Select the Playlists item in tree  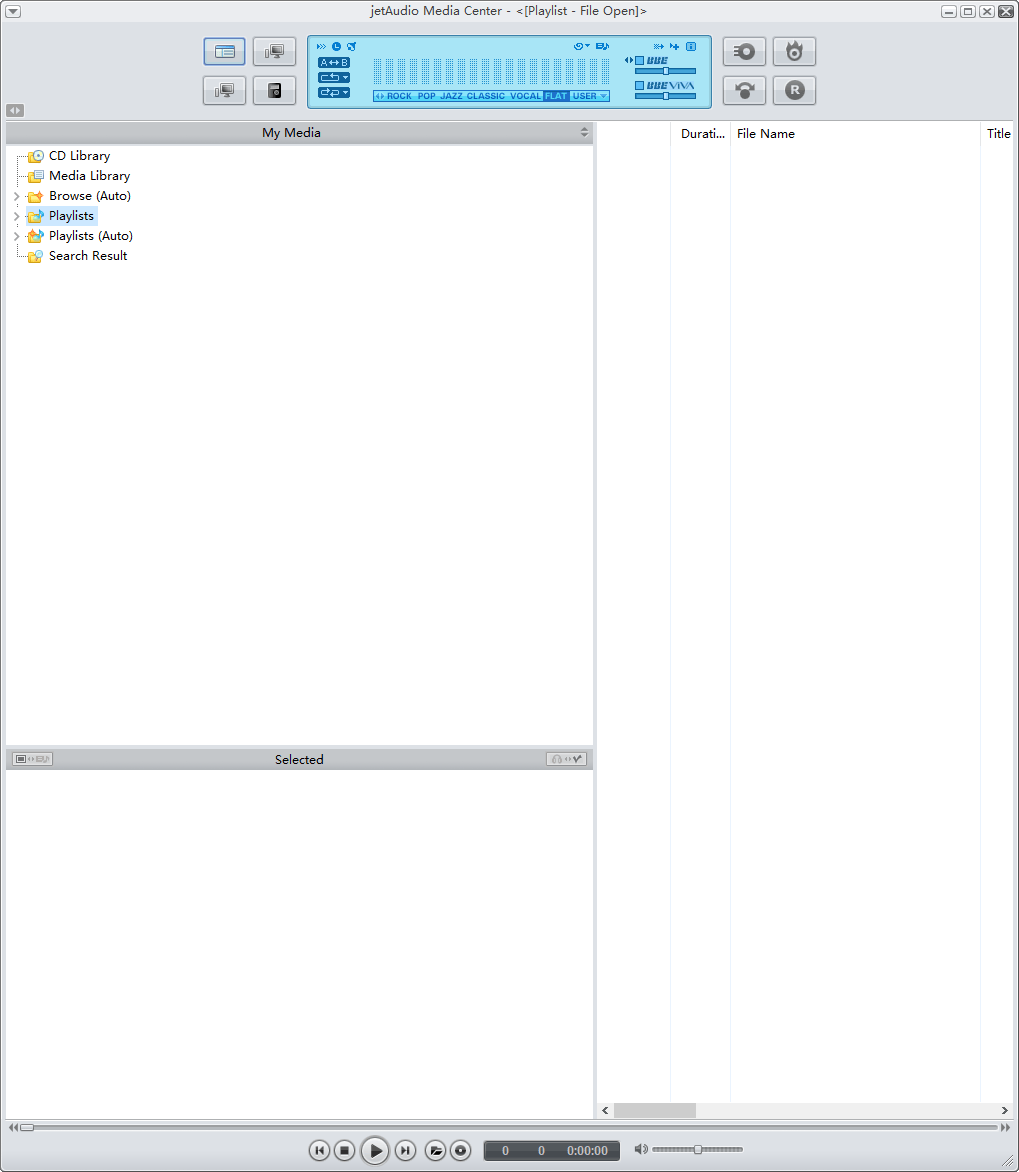coord(71,216)
